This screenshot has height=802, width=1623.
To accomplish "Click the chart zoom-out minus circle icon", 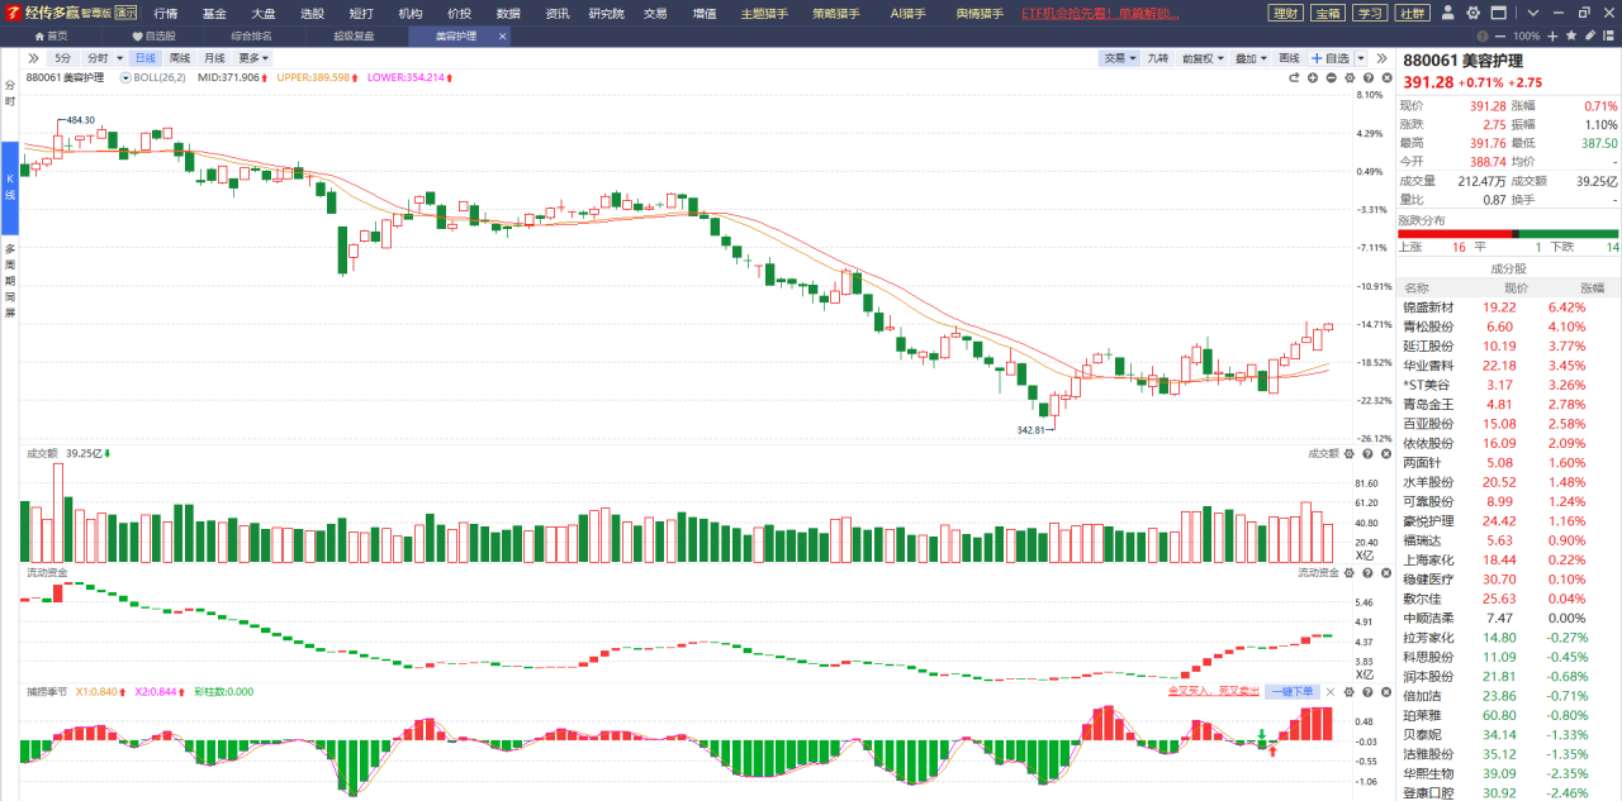I will point(1331,78).
